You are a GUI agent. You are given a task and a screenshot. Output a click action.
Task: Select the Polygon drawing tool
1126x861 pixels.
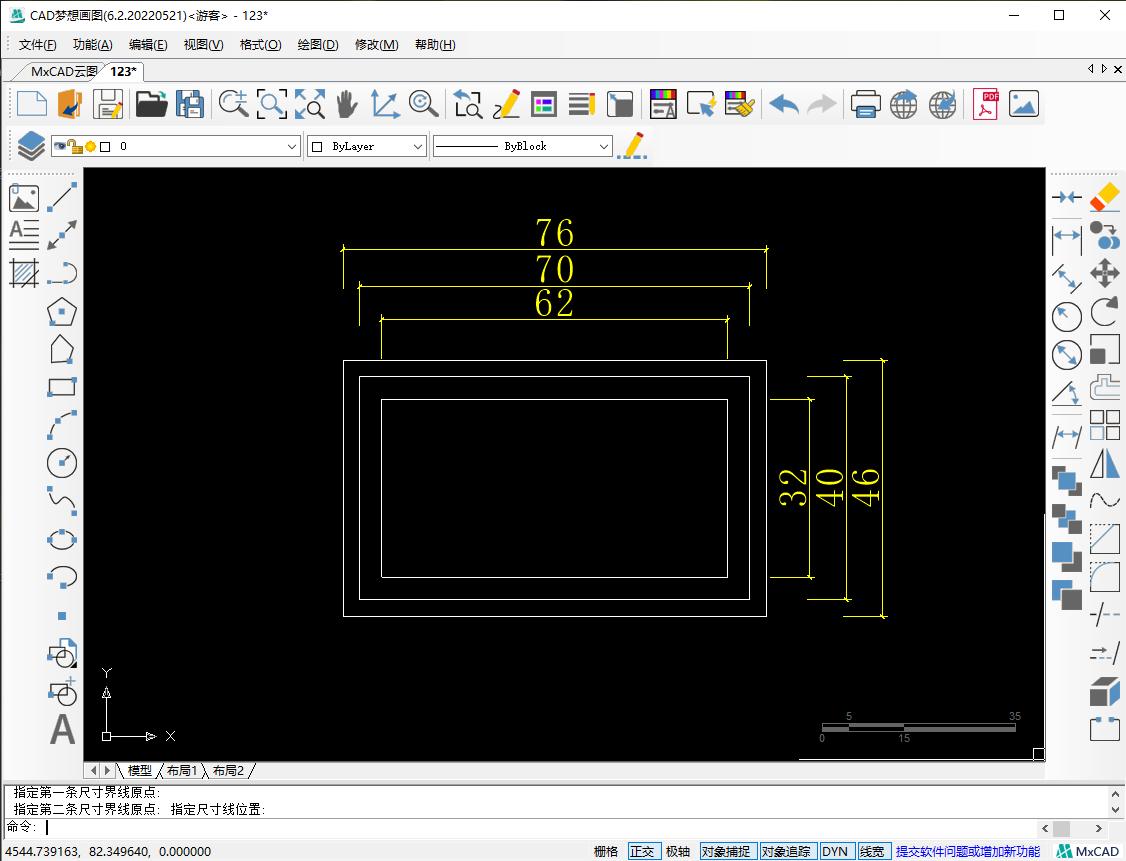[x=62, y=312]
